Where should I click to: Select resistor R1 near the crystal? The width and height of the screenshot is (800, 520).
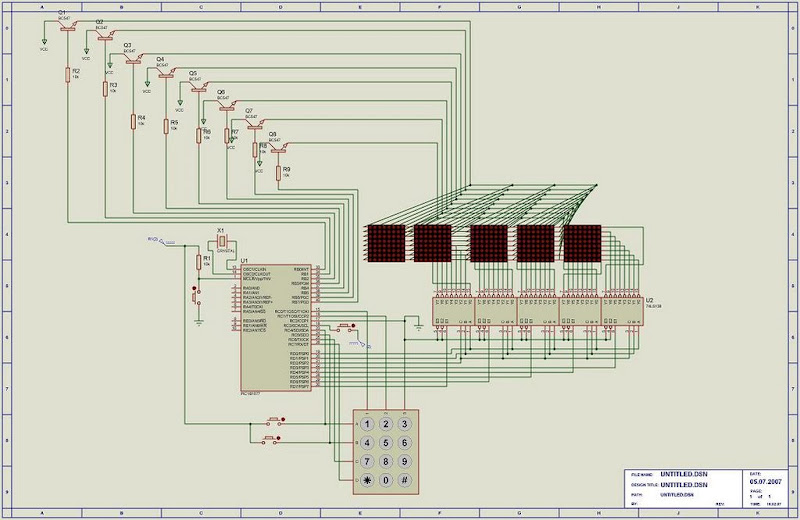[198, 262]
